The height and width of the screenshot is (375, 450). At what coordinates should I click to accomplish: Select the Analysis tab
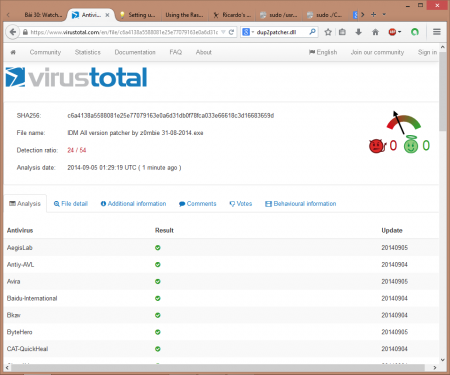25,204
